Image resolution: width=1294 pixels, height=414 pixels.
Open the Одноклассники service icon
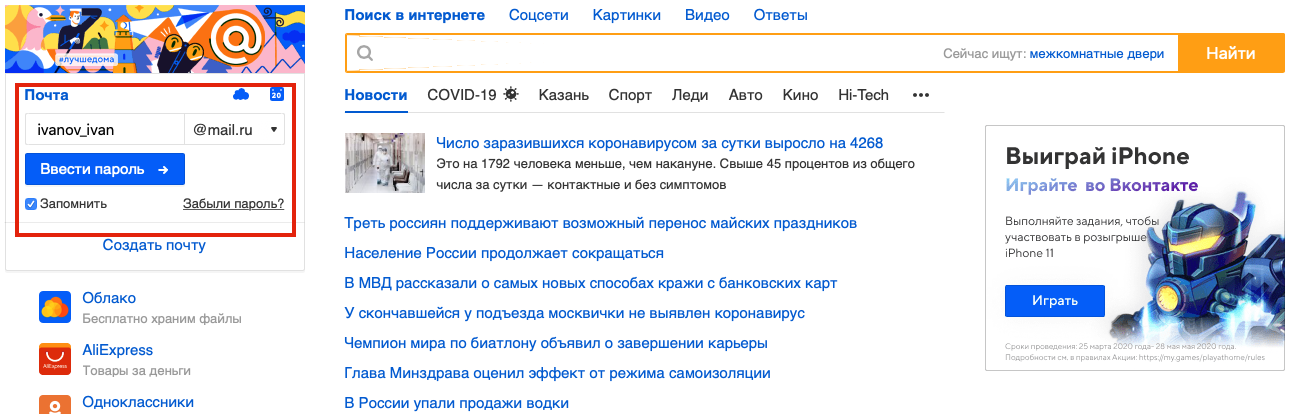[55, 405]
